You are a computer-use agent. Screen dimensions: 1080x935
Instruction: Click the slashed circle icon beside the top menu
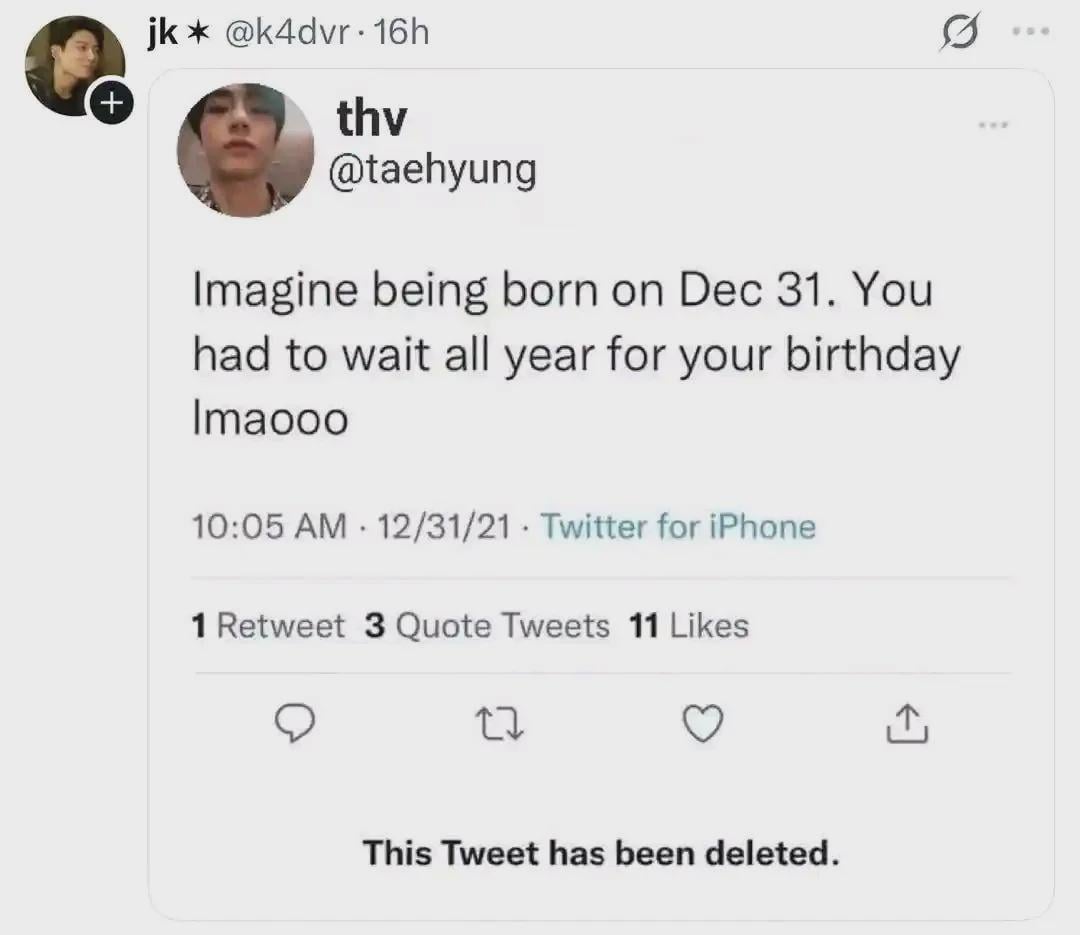coord(960,35)
